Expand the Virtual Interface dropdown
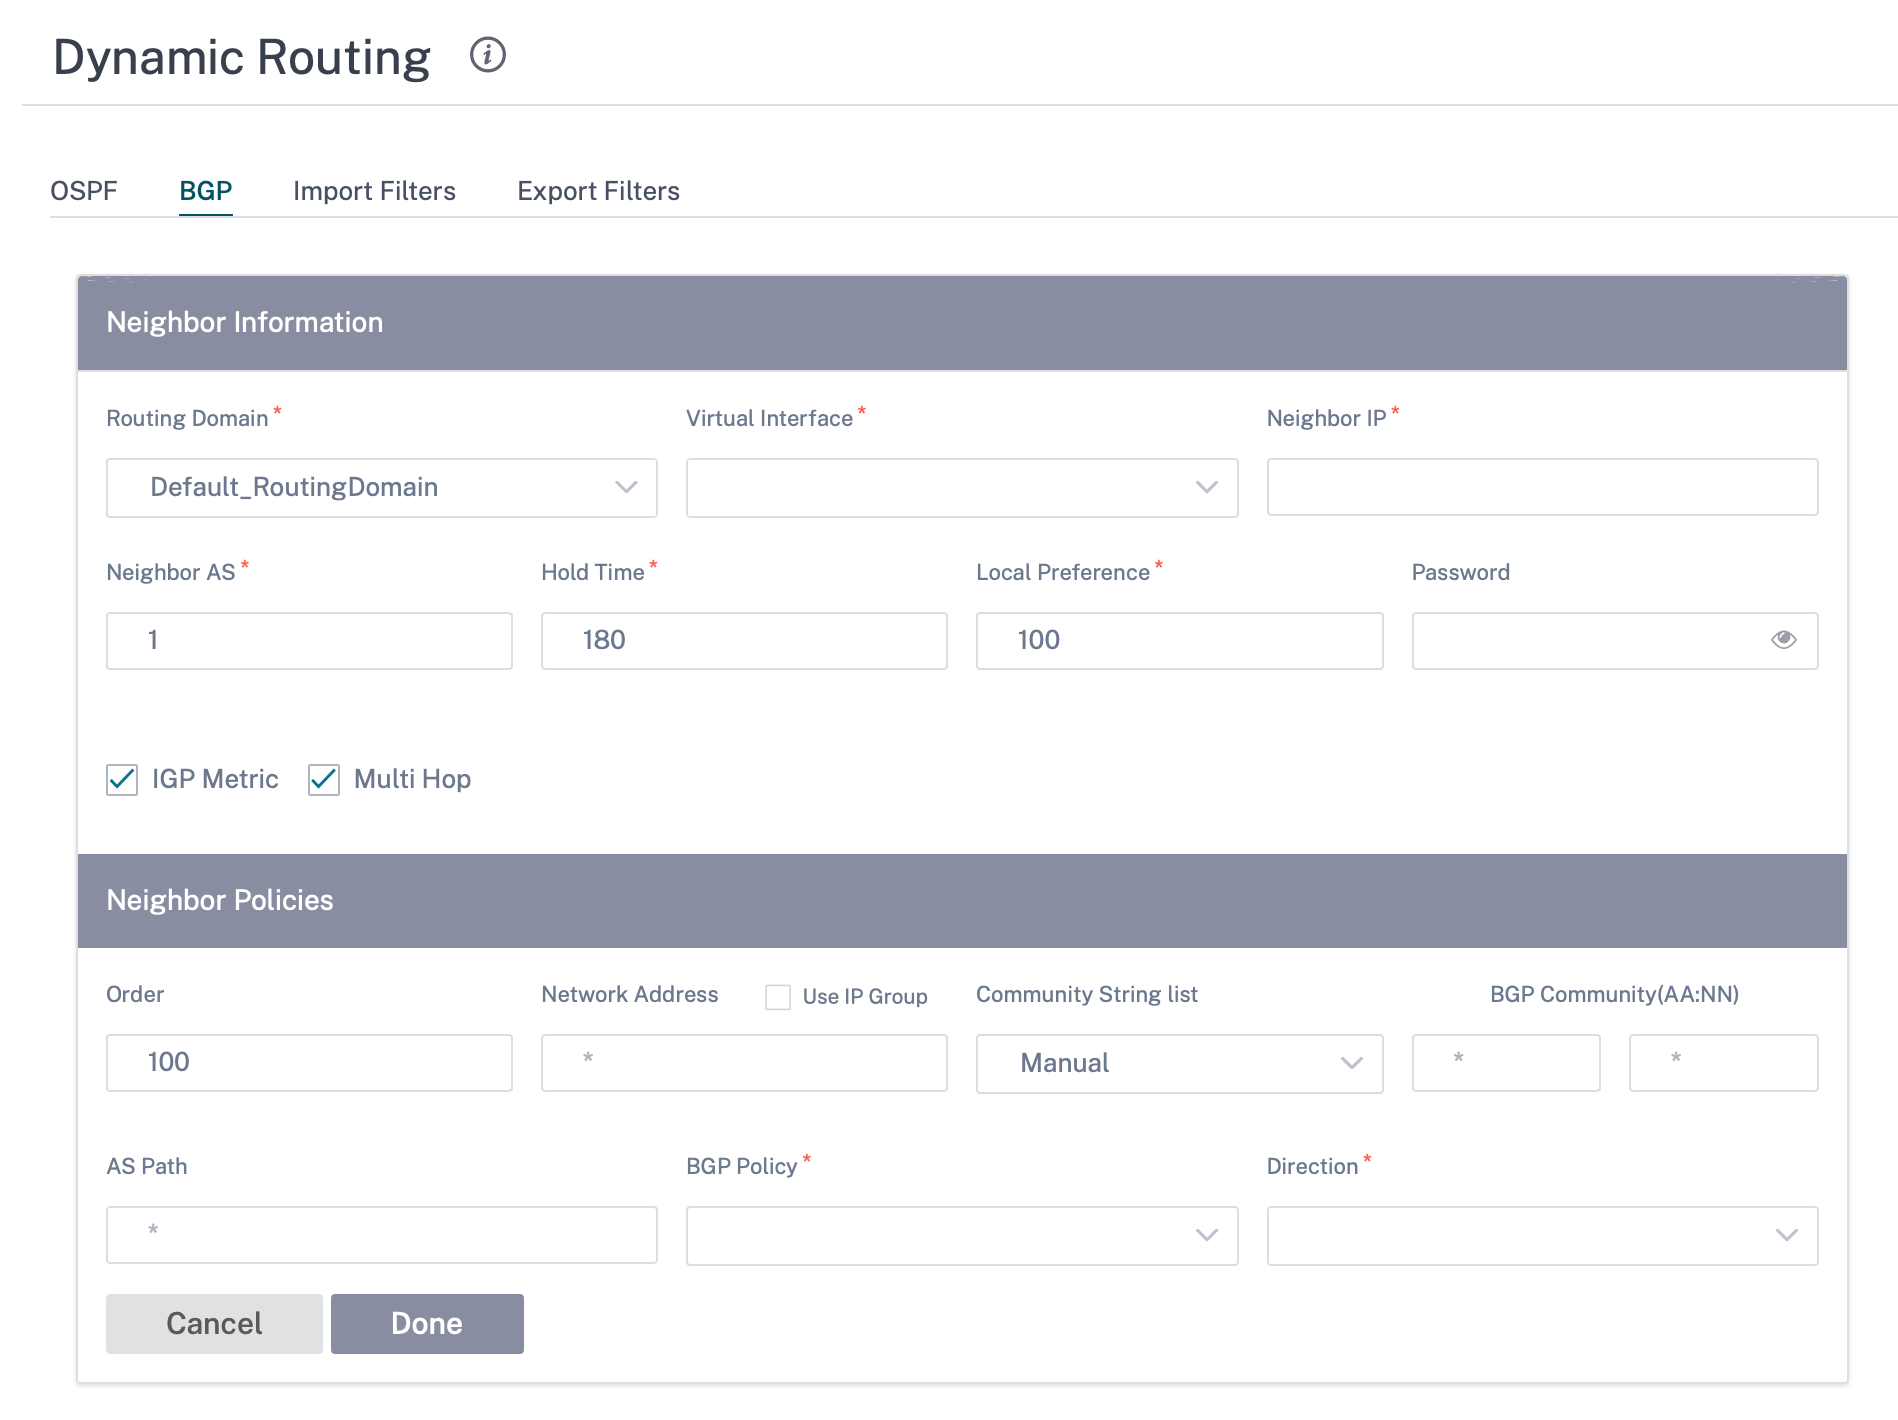The image size is (1898, 1420). coord(962,488)
